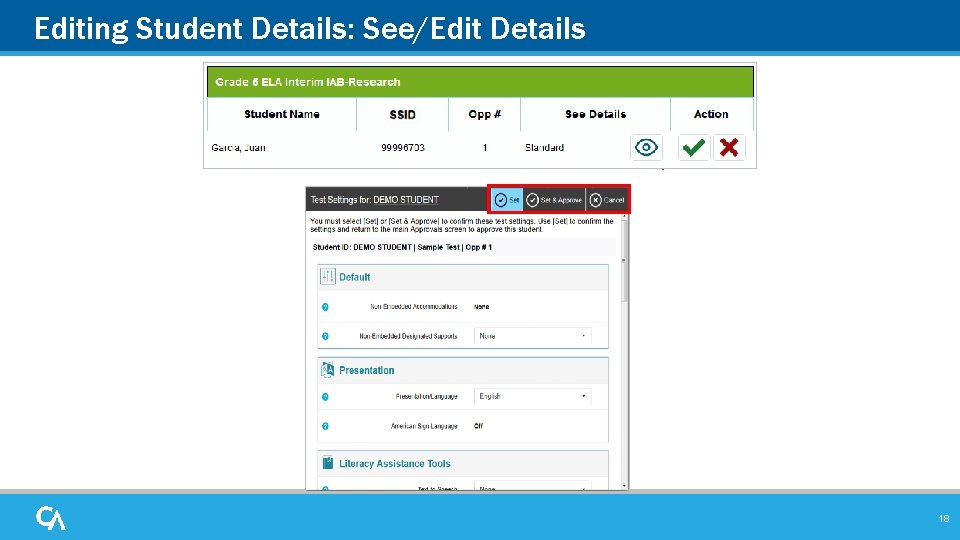Click Non-Embedded Accommodations None value
Viewport: 960px width, 540px height.
pyautogui.click(x=481, y=307)
